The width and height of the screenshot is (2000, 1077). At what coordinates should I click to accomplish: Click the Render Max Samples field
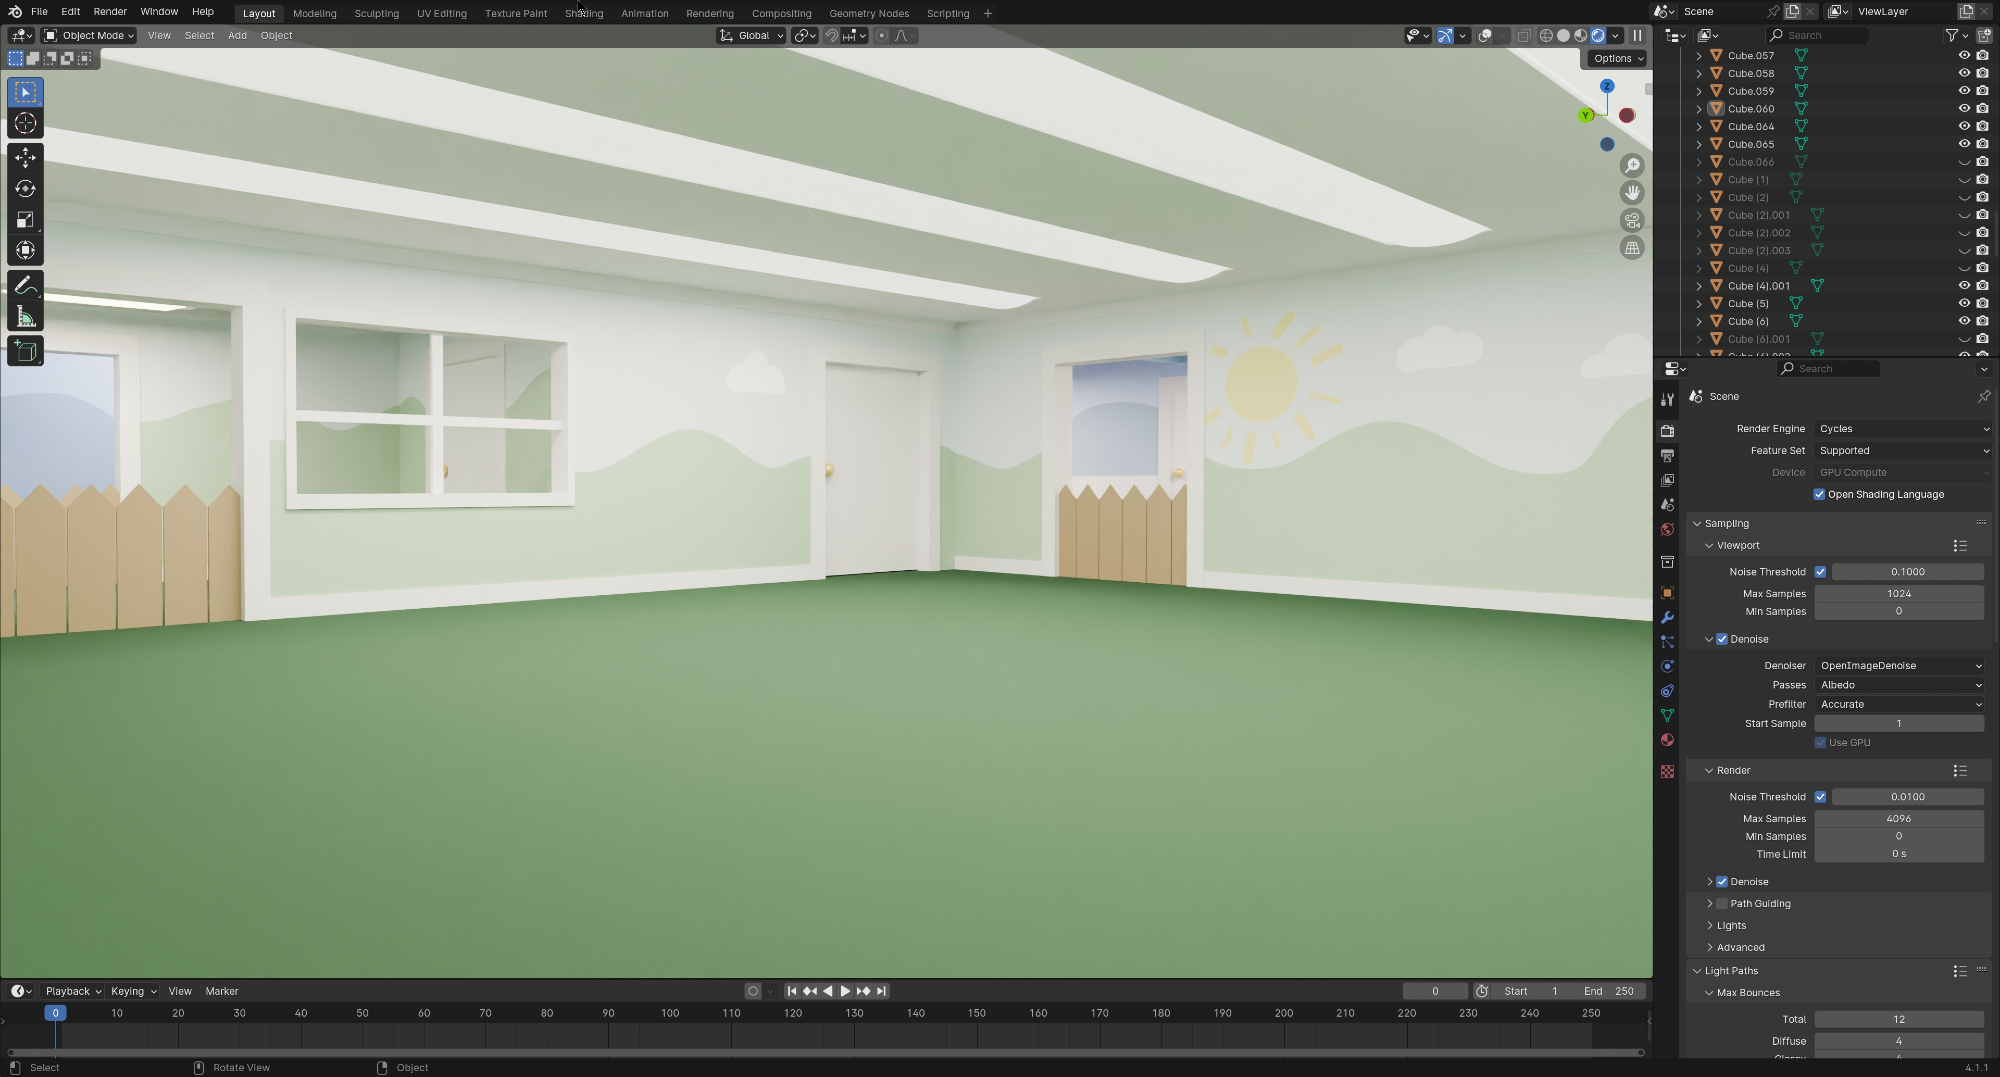(x=1898, y=818)
